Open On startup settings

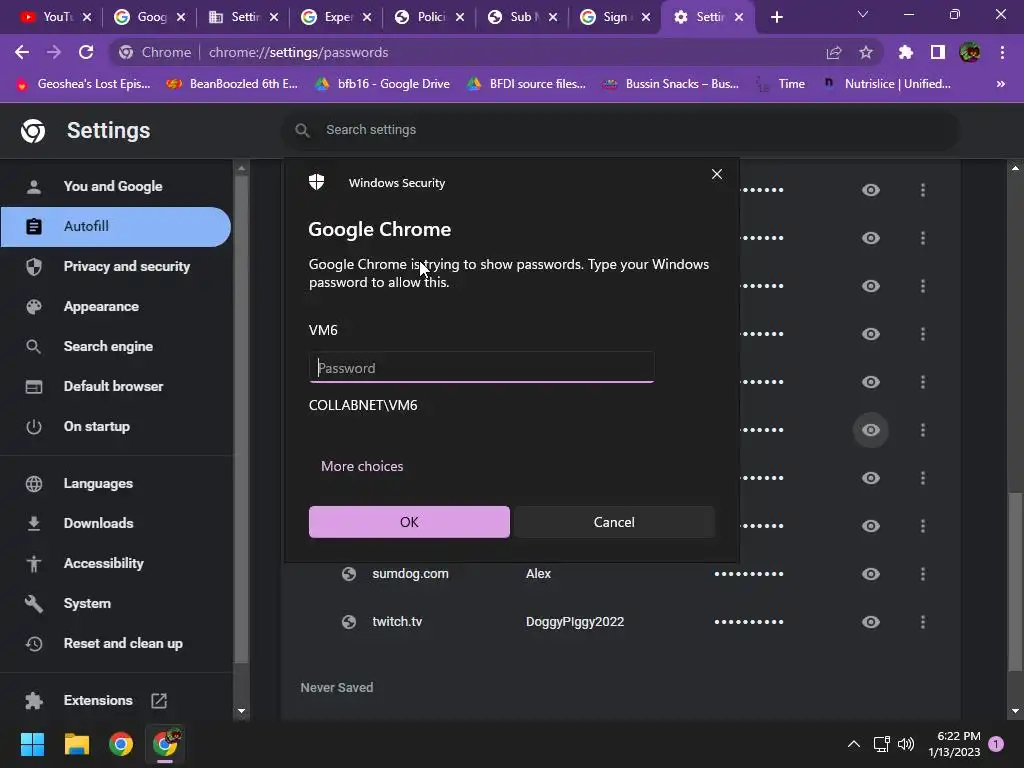tap(116, 426)
